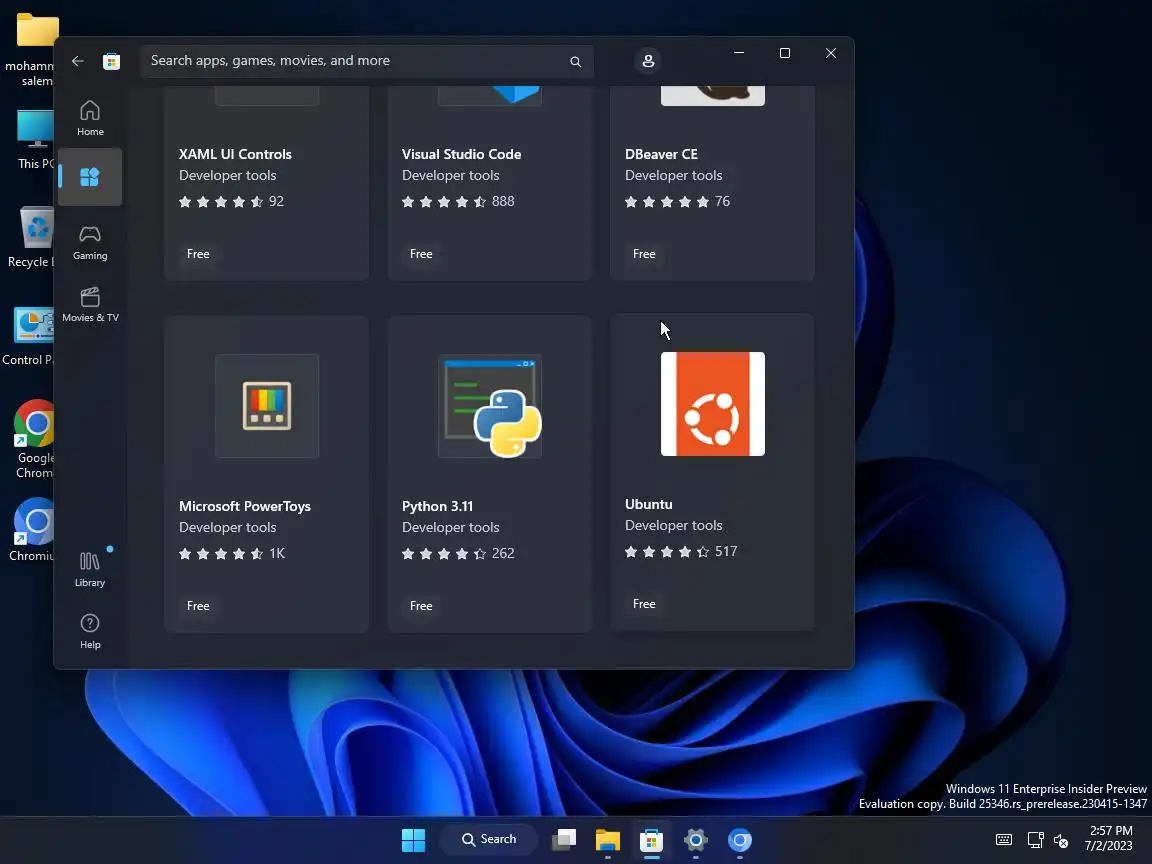Open Settings gear on taskbar
The image size is (1152, 864).
(696, 840)
